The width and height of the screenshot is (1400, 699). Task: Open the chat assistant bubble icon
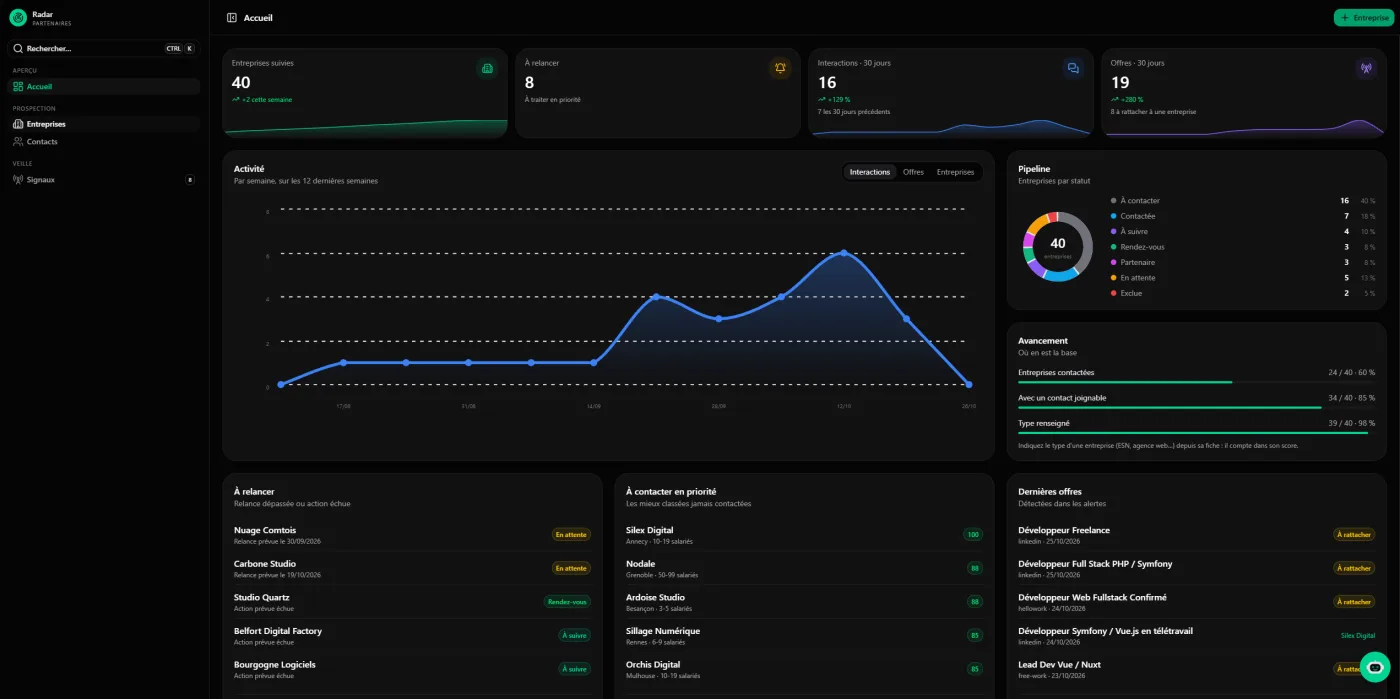click(1375, 667)
